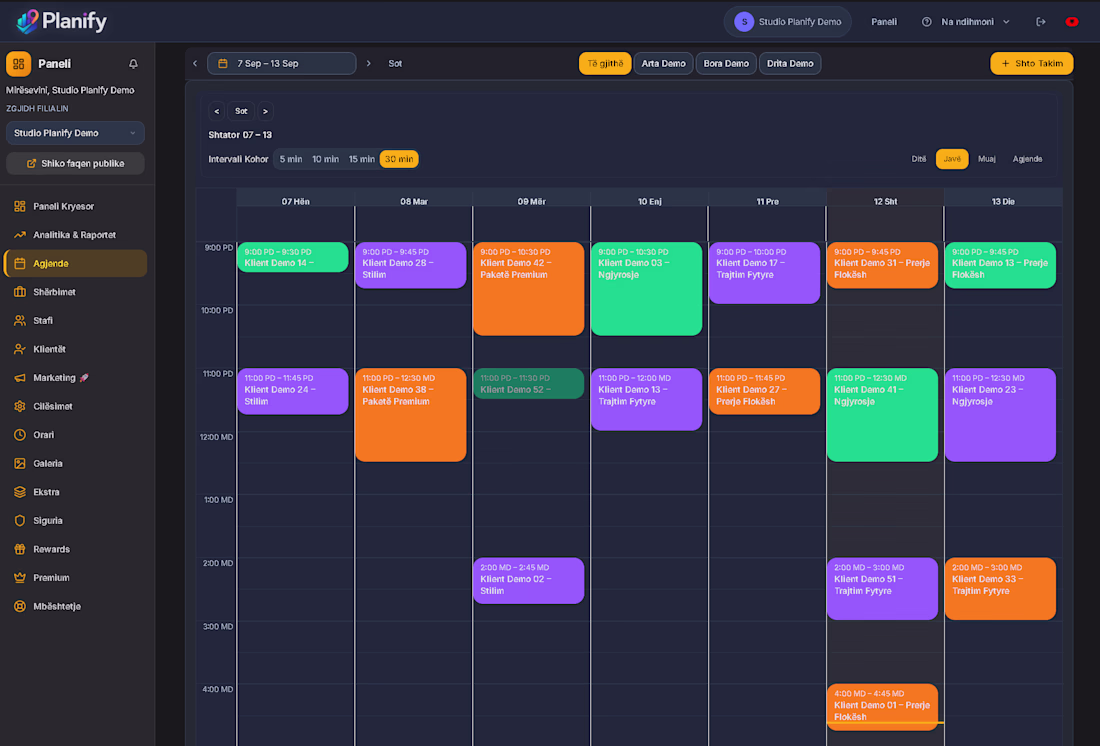Click Shiko faqen publike button
1100x746 pixels.
click(x=75, y=164)
